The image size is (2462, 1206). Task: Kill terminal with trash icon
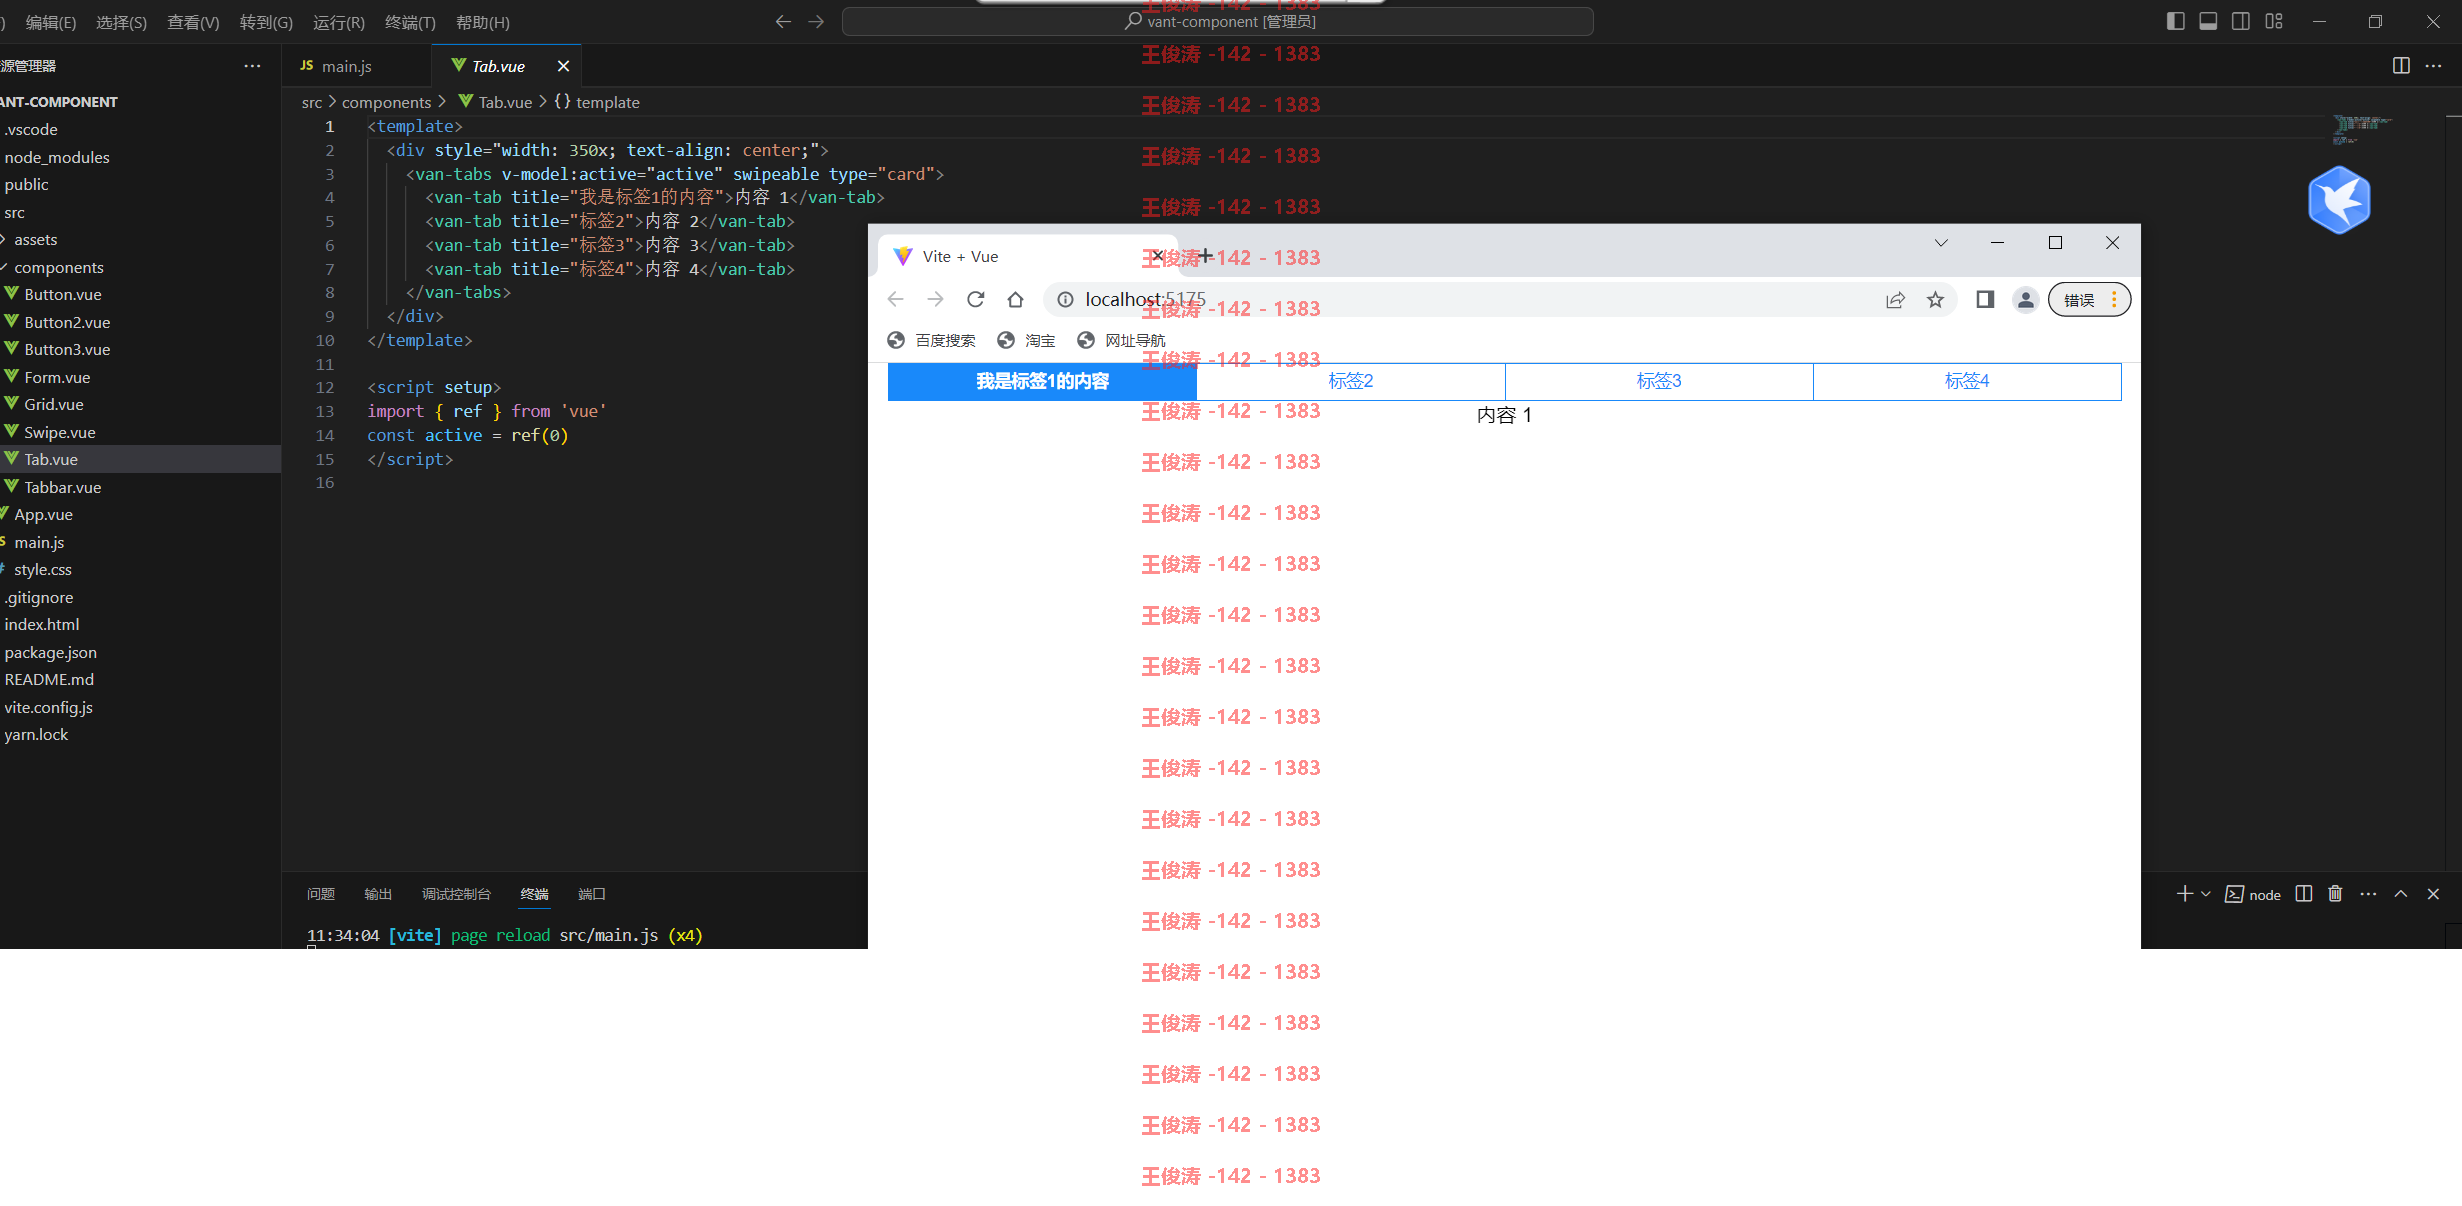point(2335,894)
